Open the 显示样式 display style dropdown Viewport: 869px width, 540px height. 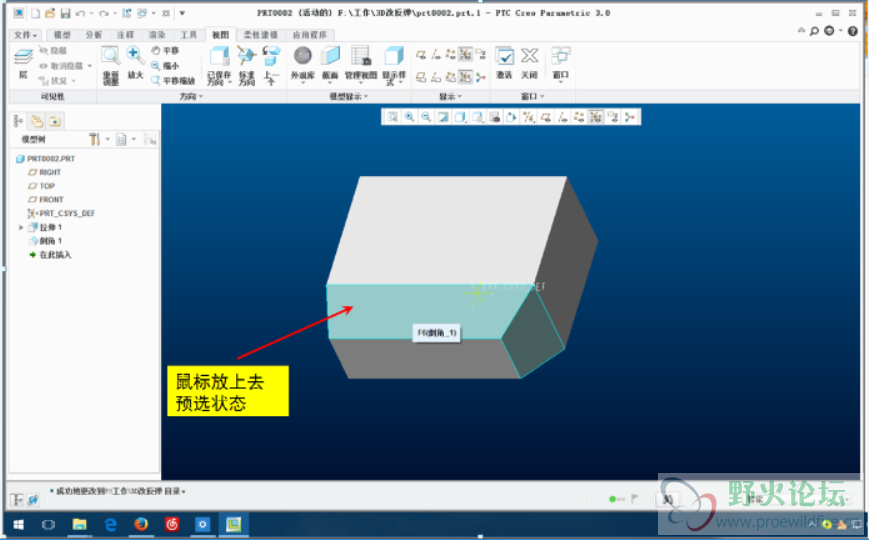(394, 66)
